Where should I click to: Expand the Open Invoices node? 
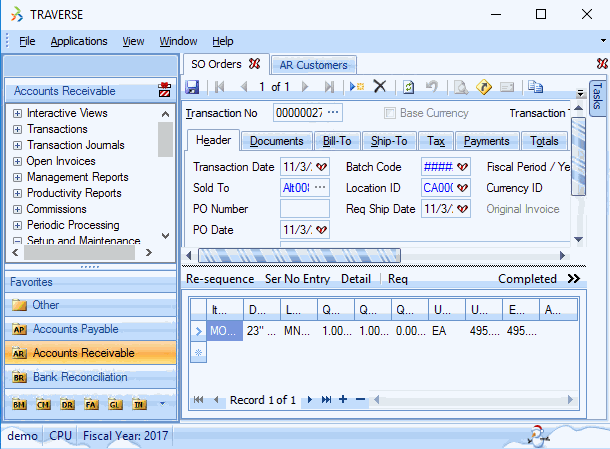click(17, 161)
